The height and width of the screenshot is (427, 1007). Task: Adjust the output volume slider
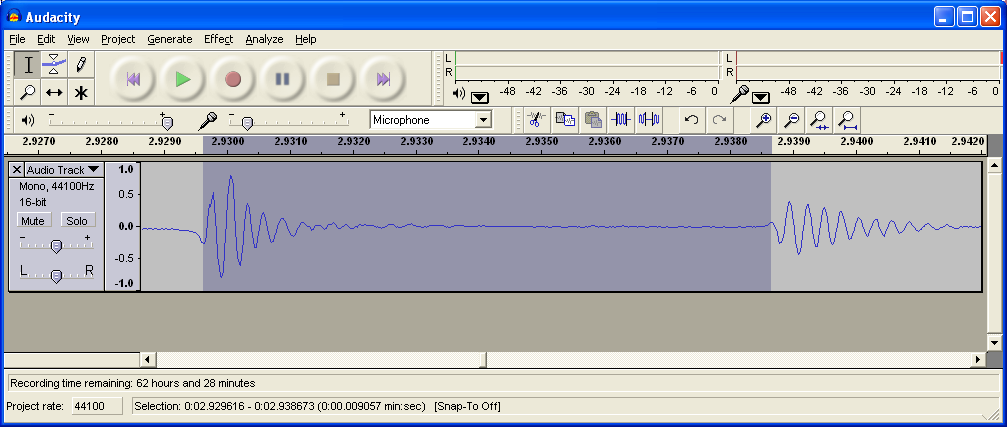point(167,122)
